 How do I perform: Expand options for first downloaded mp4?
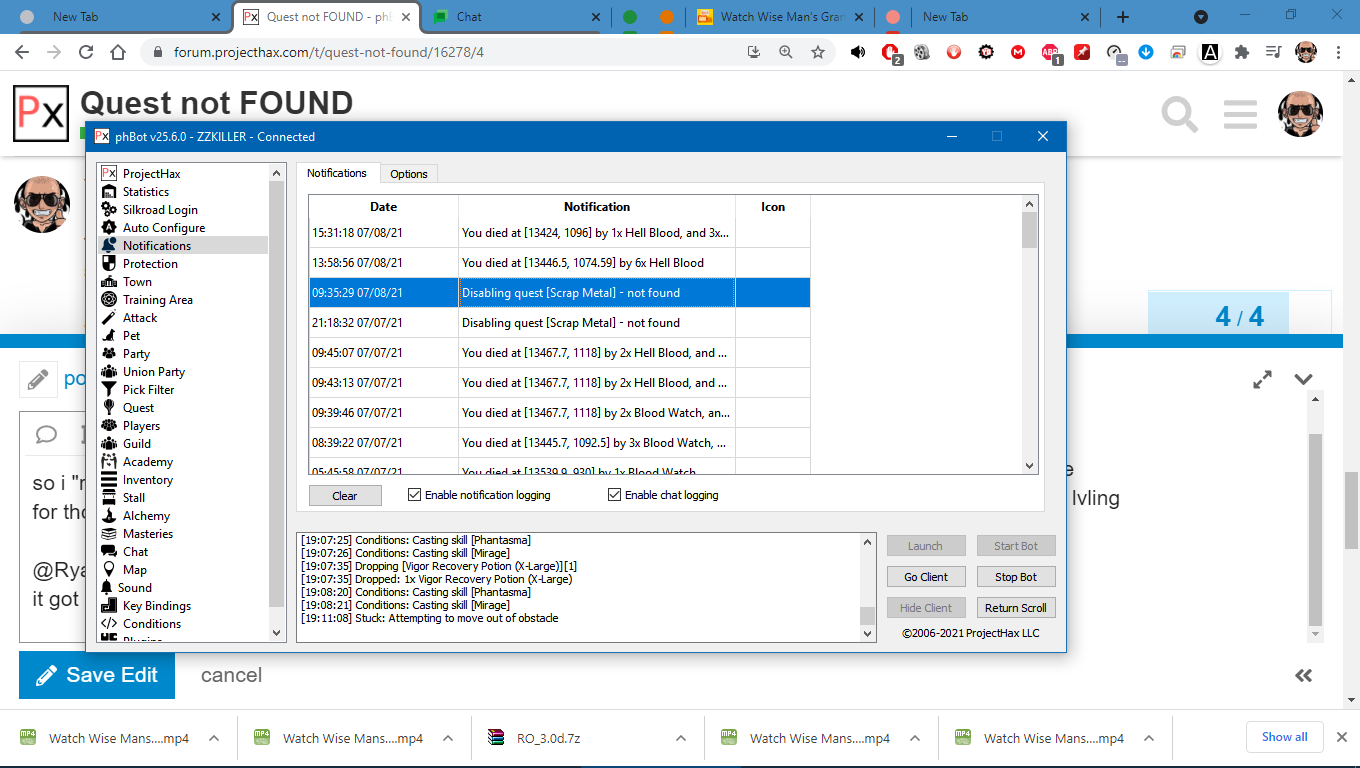pyautogui.click(x=214, y=738)
